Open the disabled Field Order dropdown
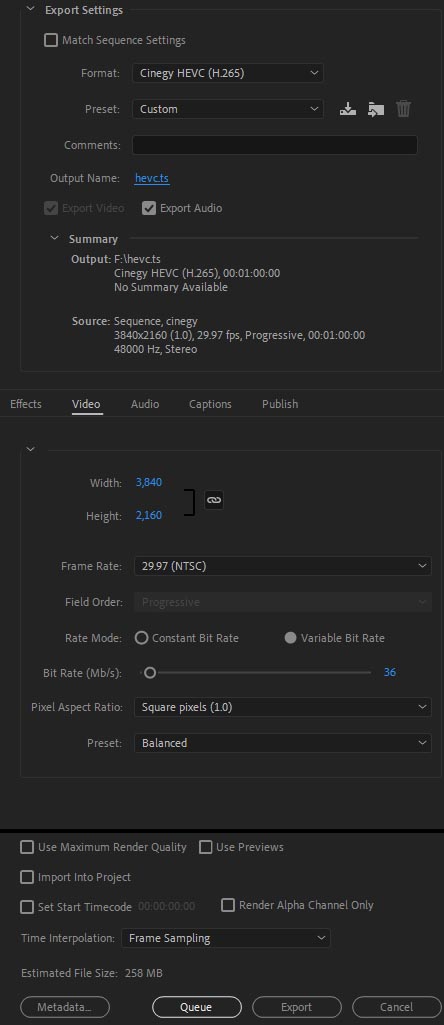The width and height of the screenshot is (444, 1025). pyautogui.click(x=282, y=602)
